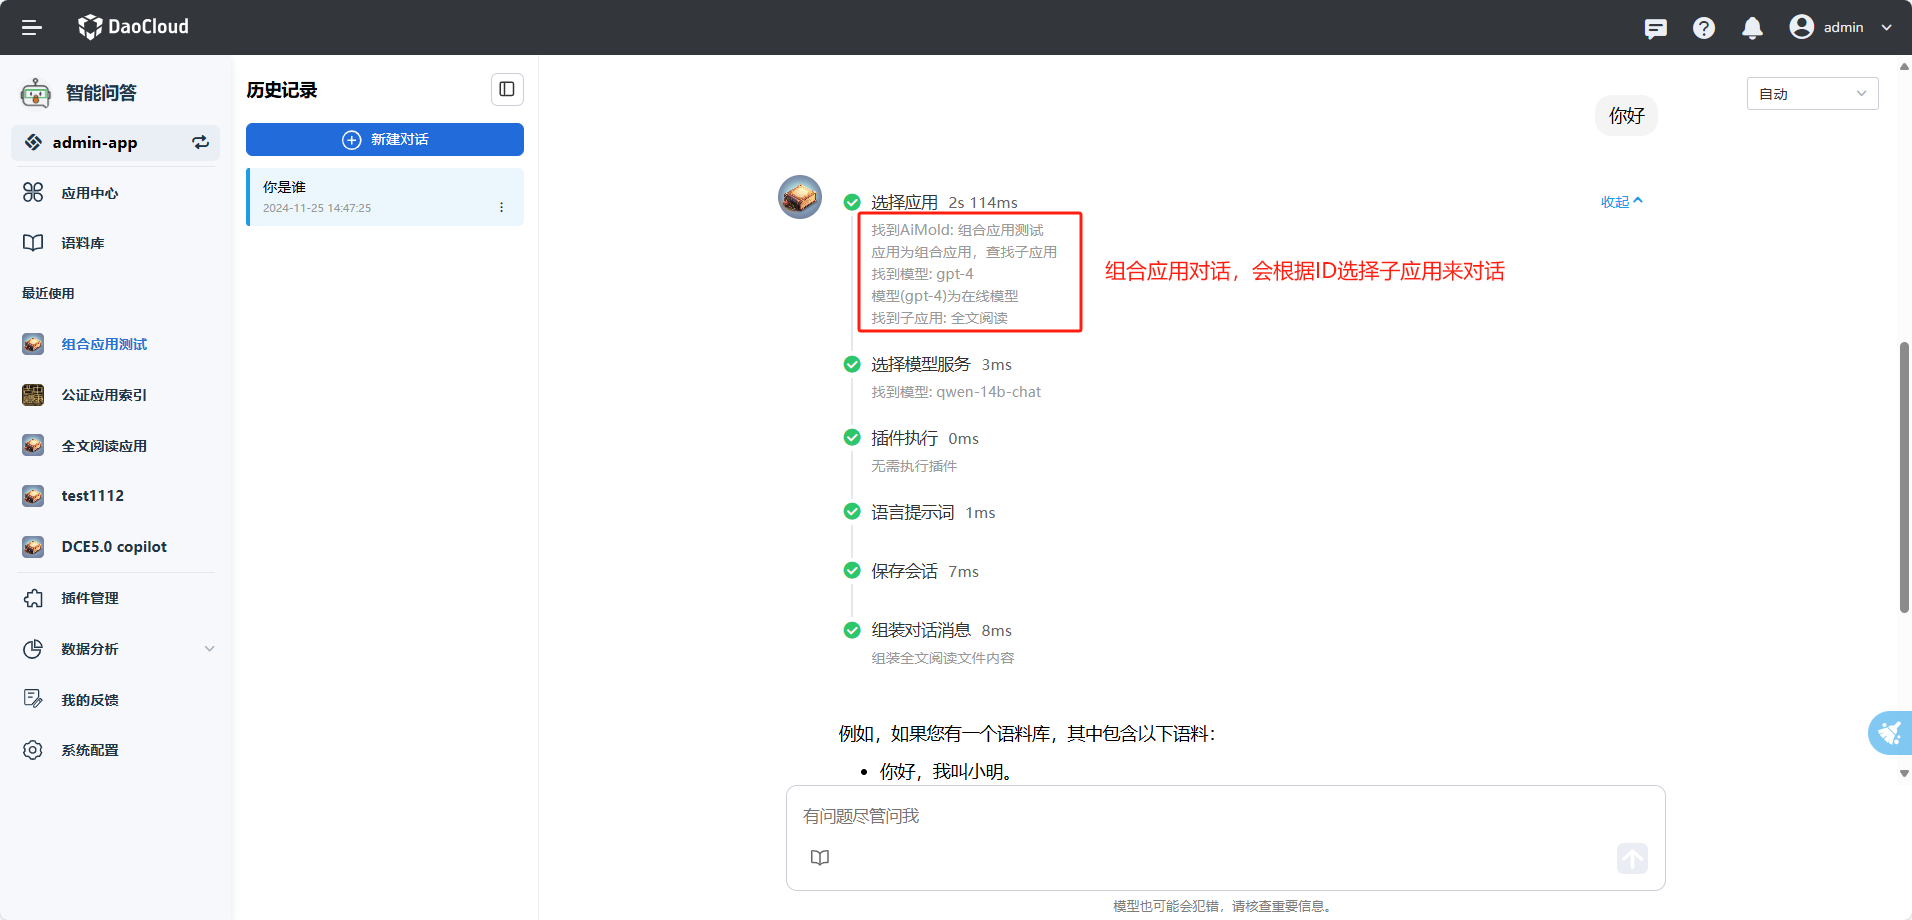1912x920 pixels.
Task: Click the send message arrow button
Action: coord(1631,858)
